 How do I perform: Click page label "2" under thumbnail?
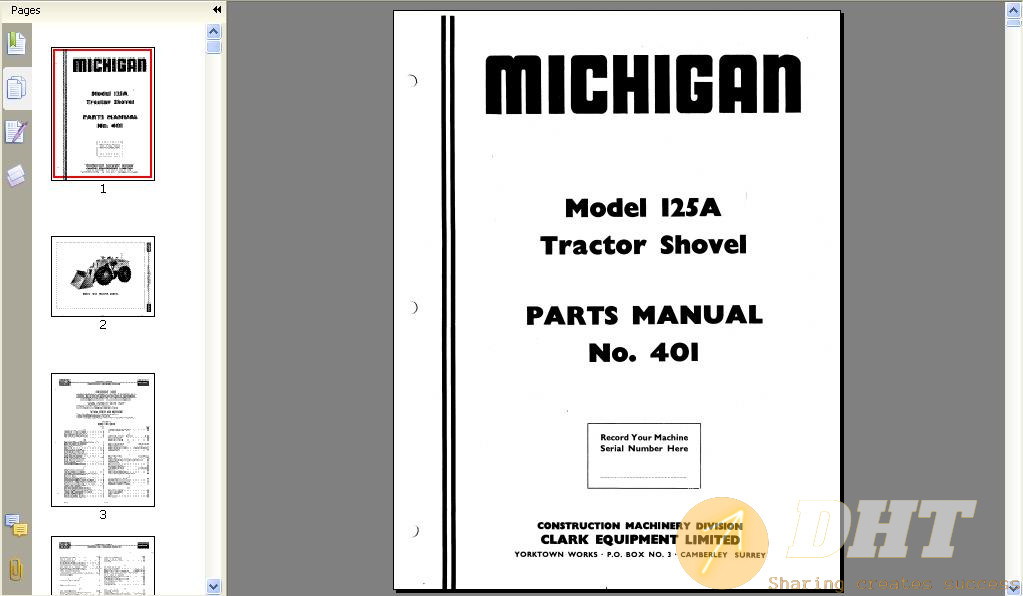click(x=103, y=324)
